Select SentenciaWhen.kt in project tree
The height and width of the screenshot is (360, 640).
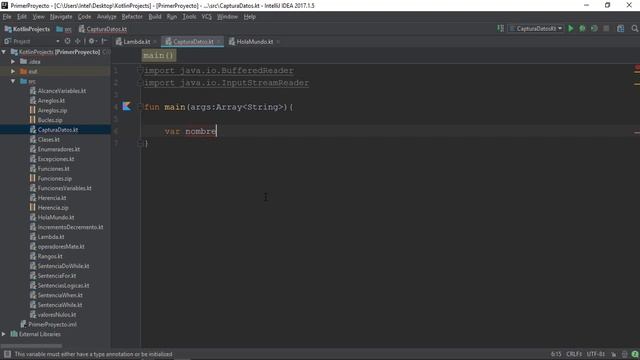pos(60,295)
